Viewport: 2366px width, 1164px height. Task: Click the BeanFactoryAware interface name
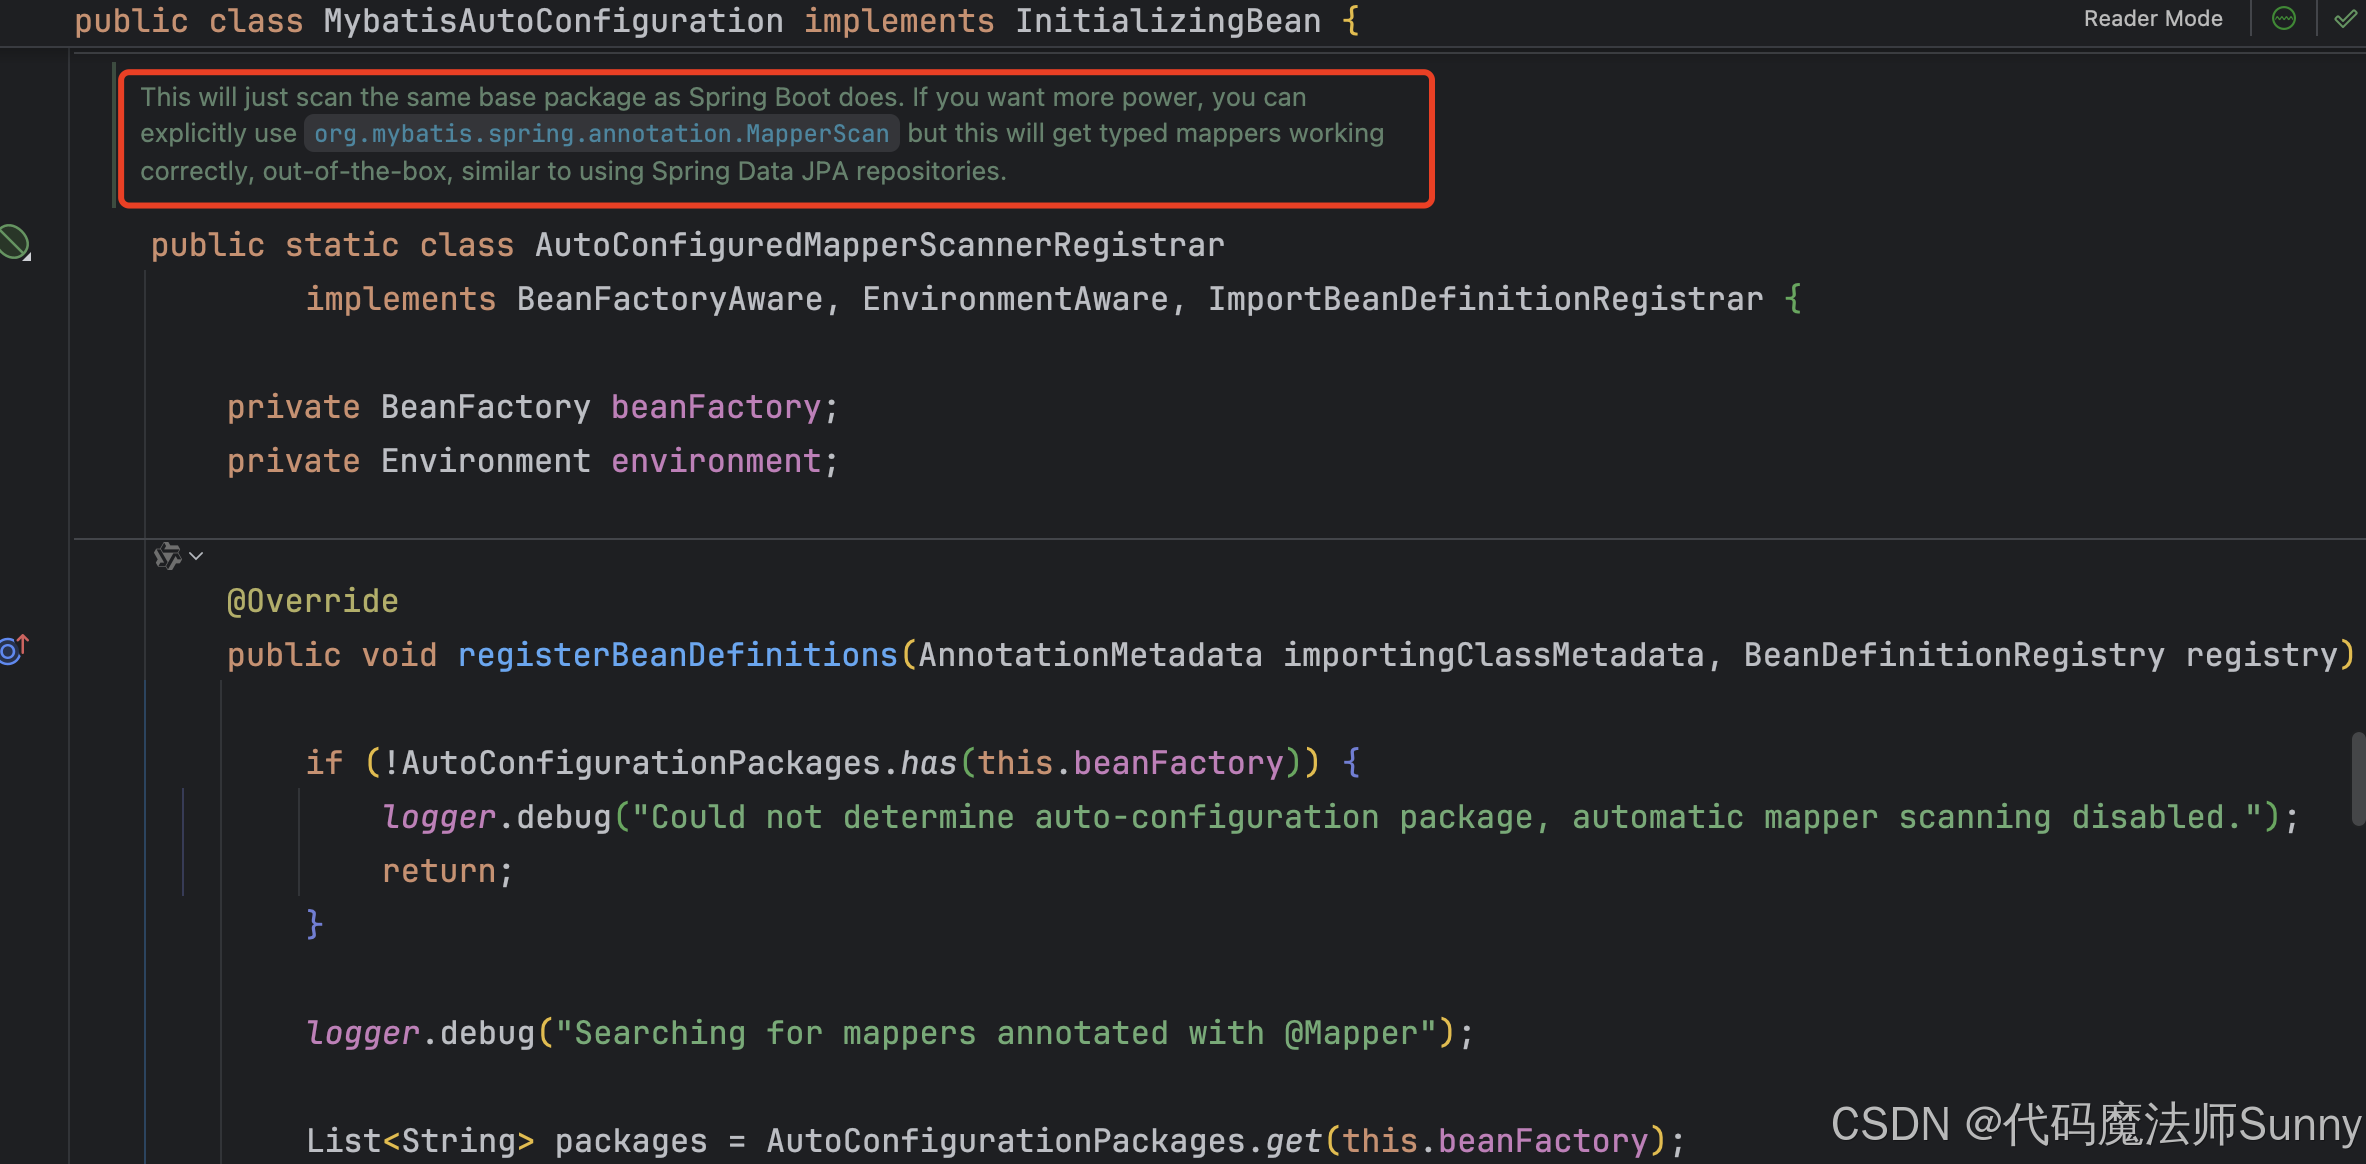669,299
